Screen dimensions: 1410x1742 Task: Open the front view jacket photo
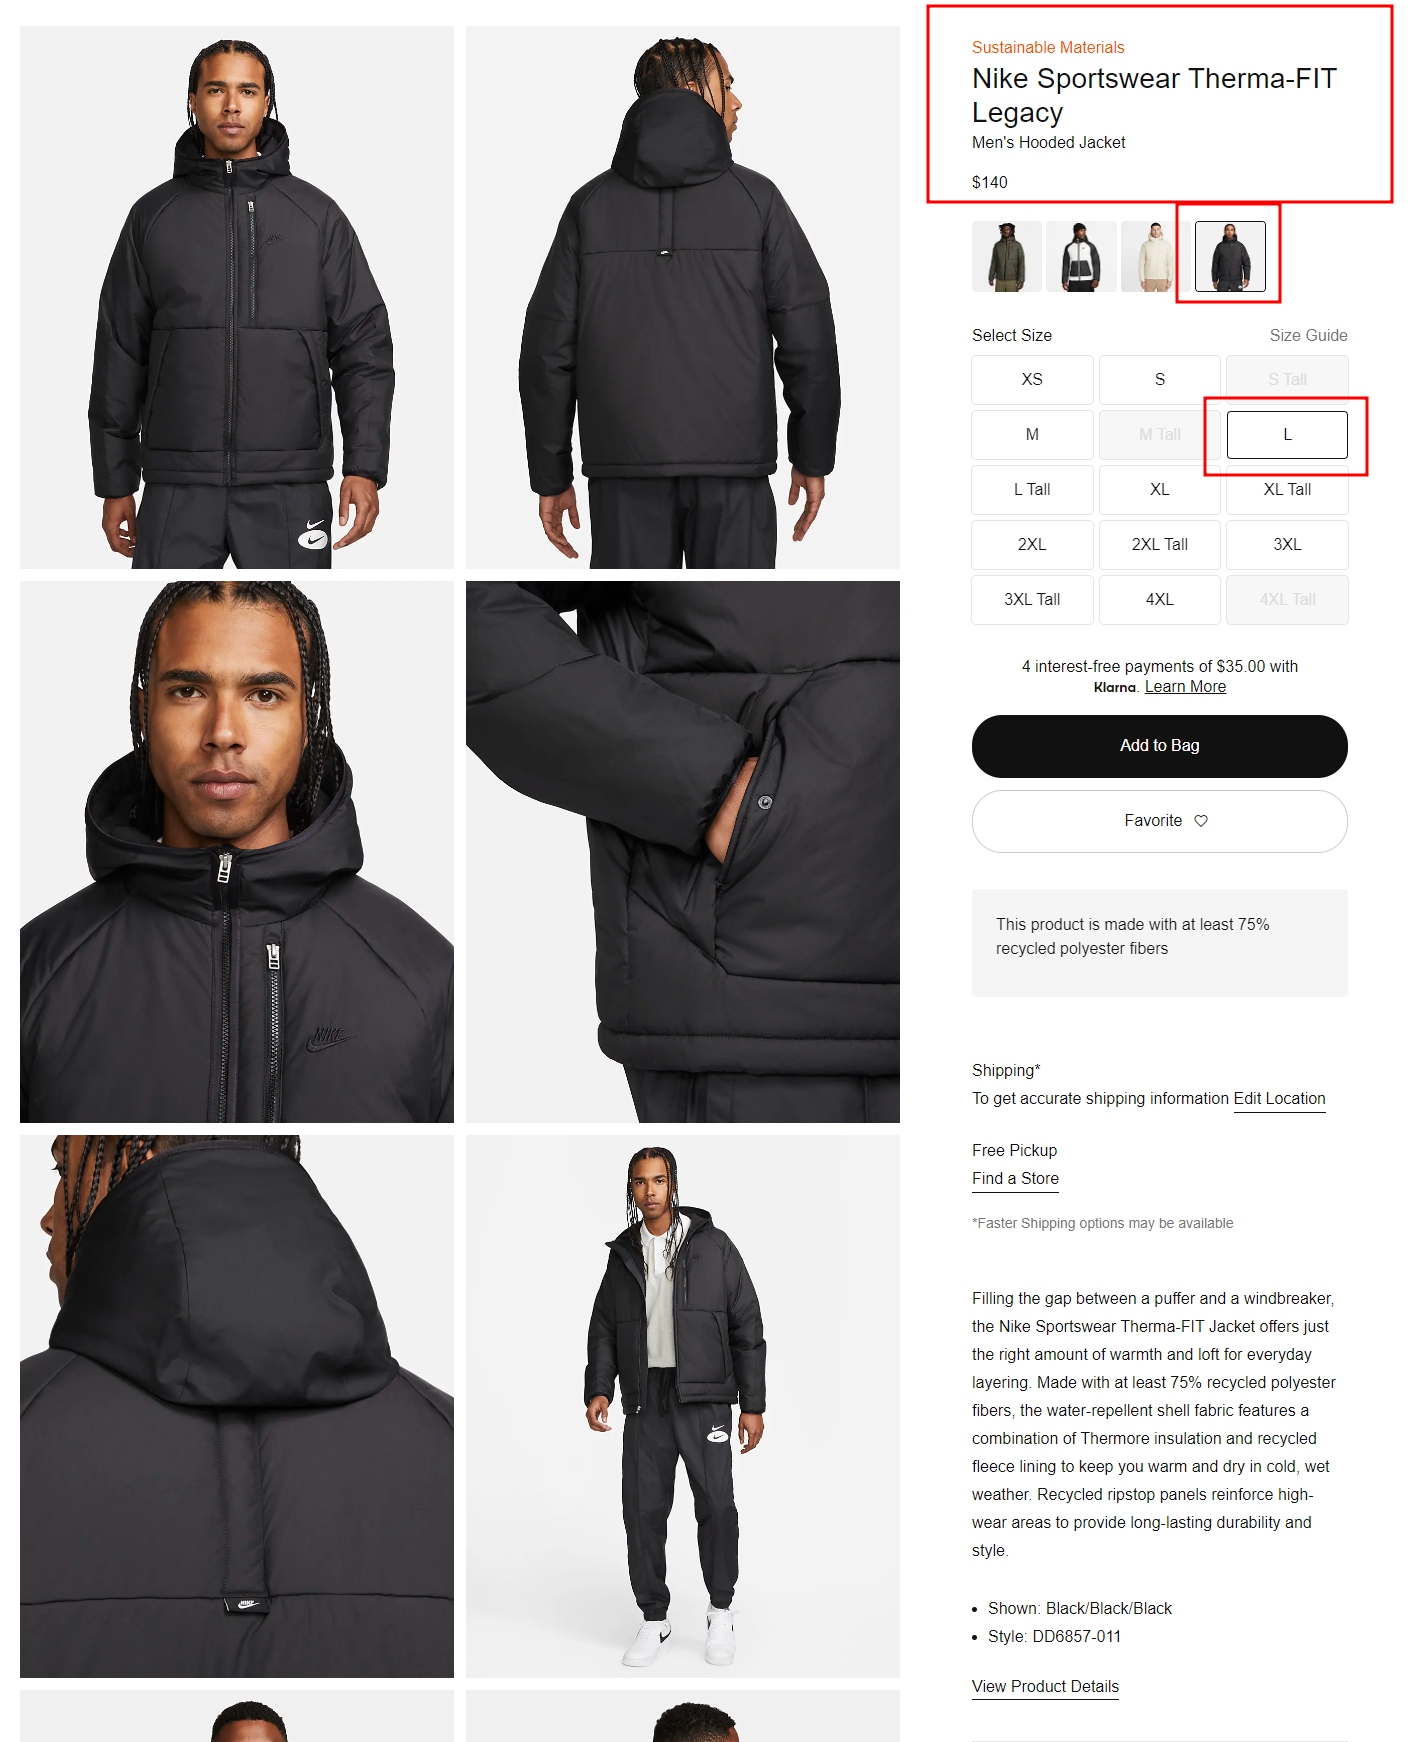pos(237,297)
